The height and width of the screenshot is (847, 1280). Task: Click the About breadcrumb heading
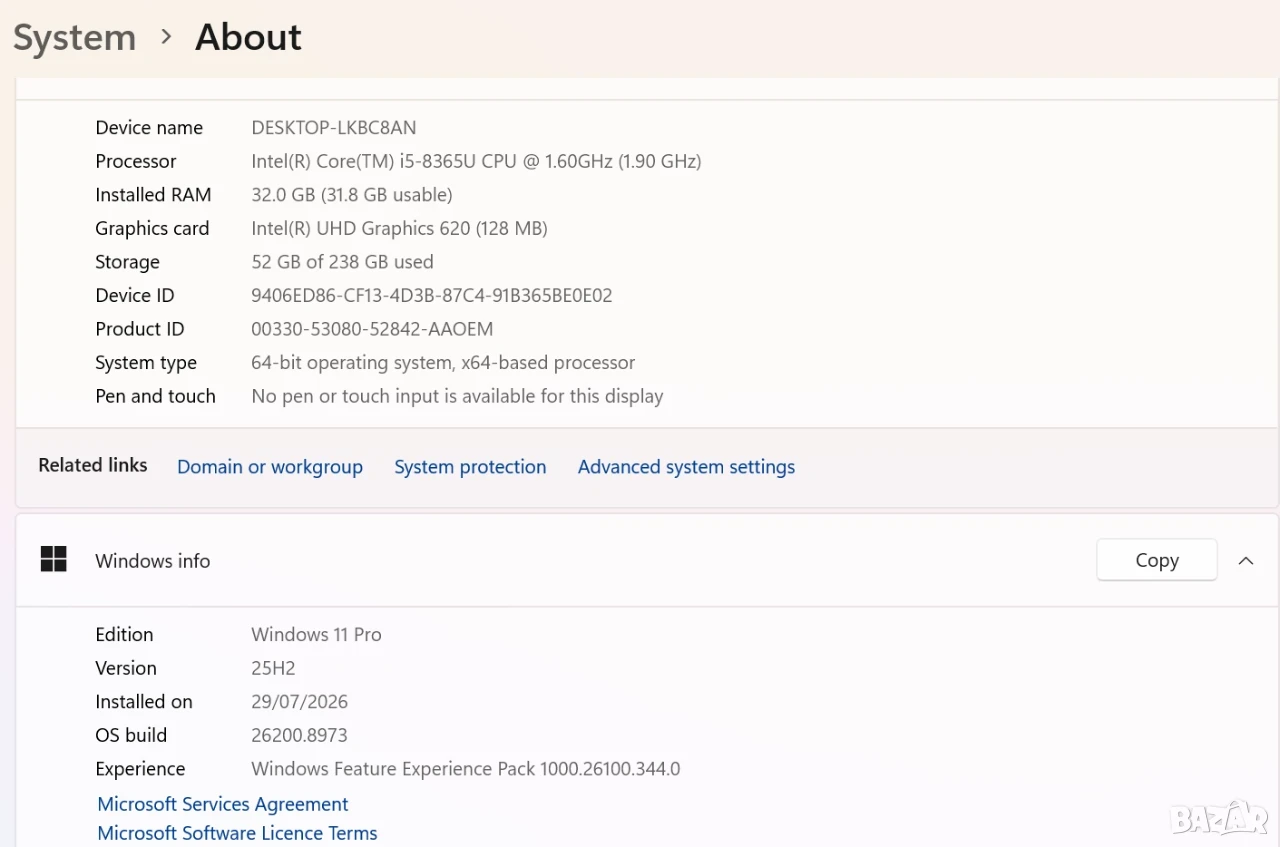(x=248, y=38)
